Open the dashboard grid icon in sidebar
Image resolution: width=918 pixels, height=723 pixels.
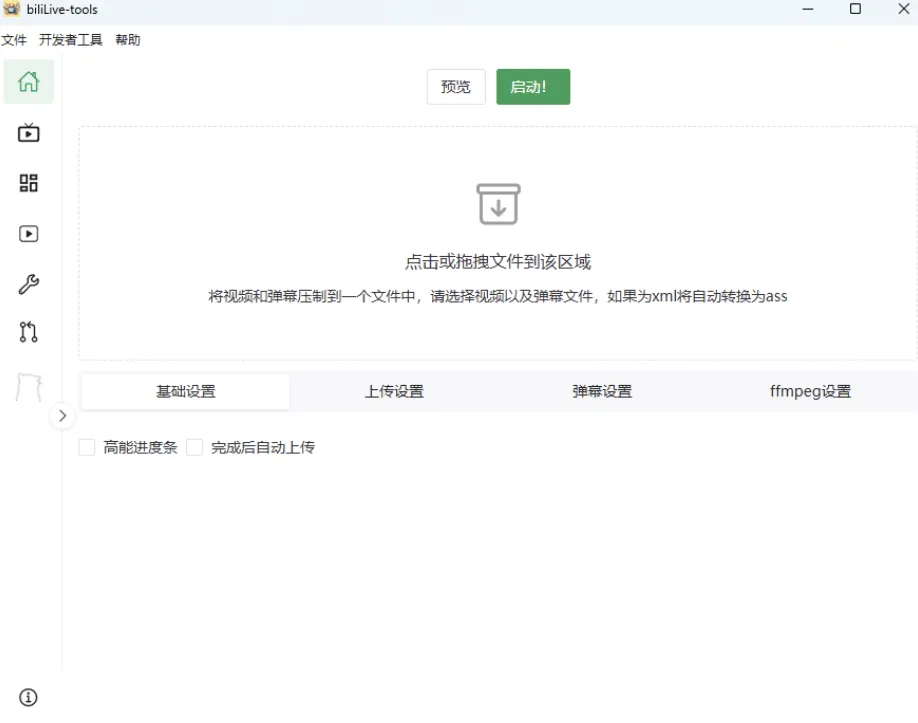pos(28,183)
